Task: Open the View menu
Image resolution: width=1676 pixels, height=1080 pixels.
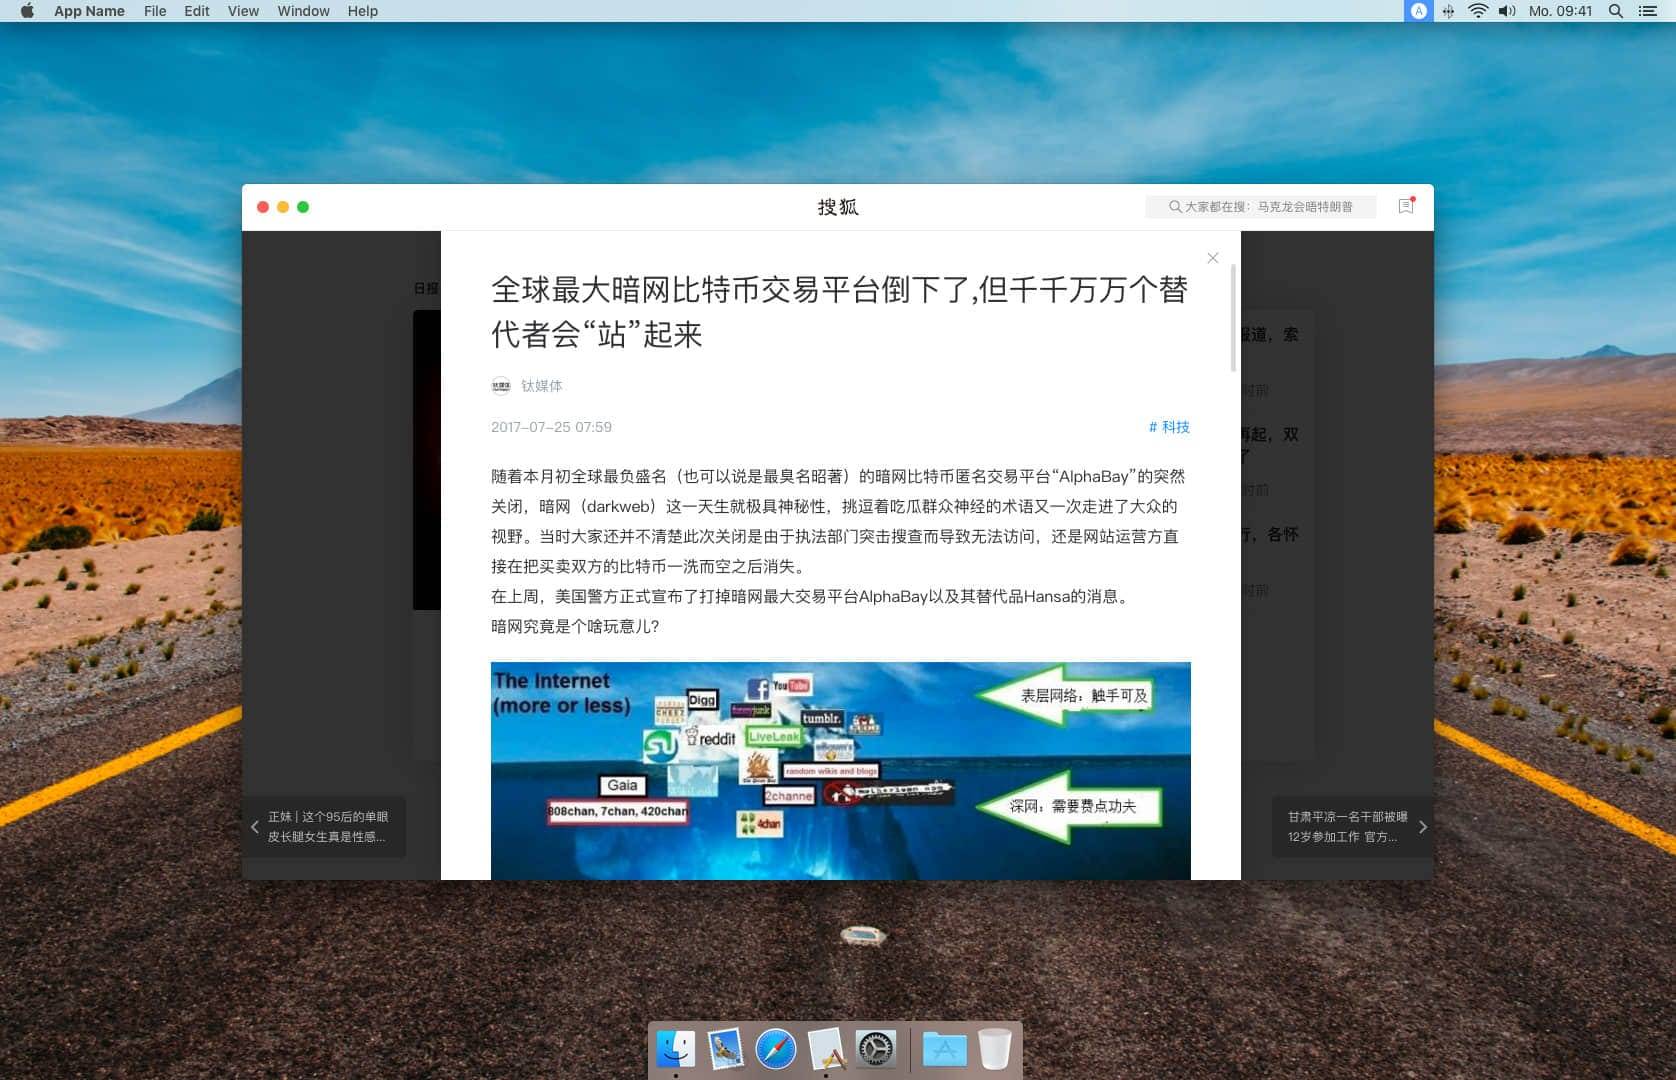Action: (243, 11)
